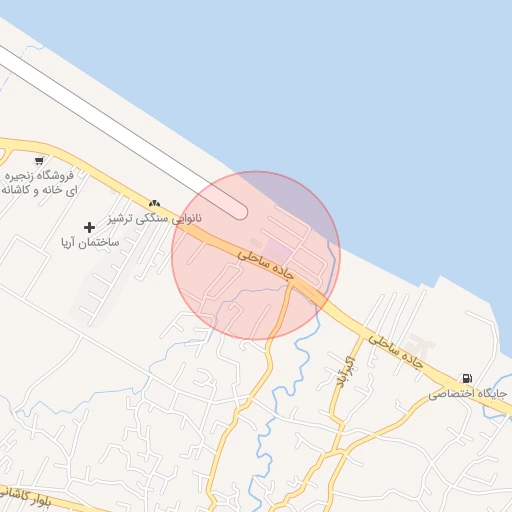Viewport: 512px width, 512px height.
Task: Select the bakery icon above نانوایی سنگکی ترشیز
Action: [x=154, y=203]
